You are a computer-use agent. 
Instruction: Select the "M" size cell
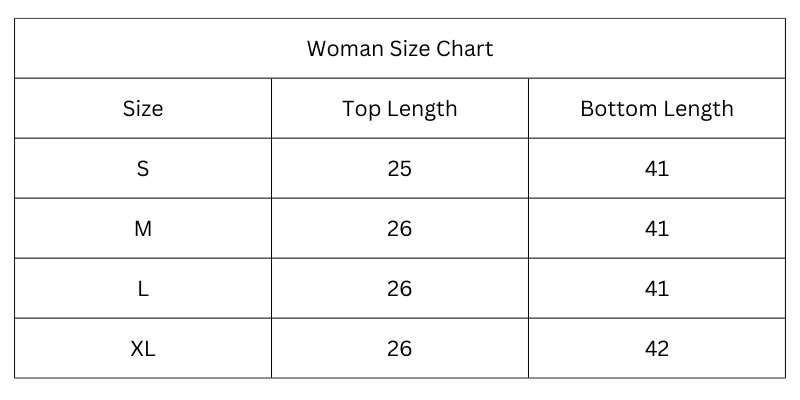pyautogui.click(x=143, y=228)
